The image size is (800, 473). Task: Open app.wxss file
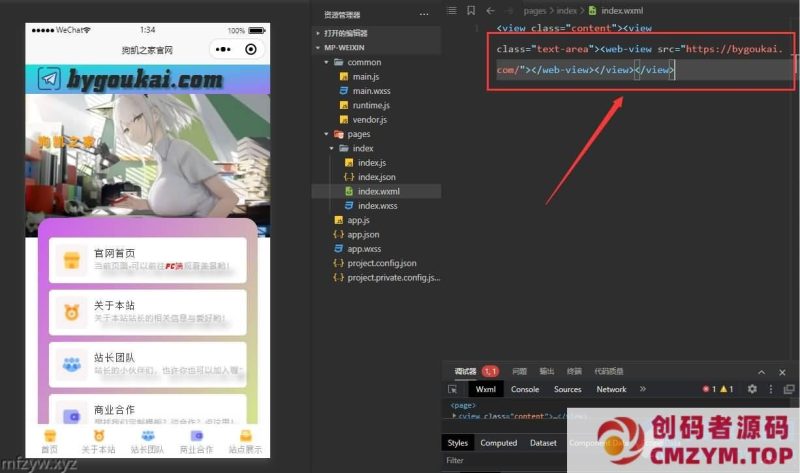tap(364, 248)
